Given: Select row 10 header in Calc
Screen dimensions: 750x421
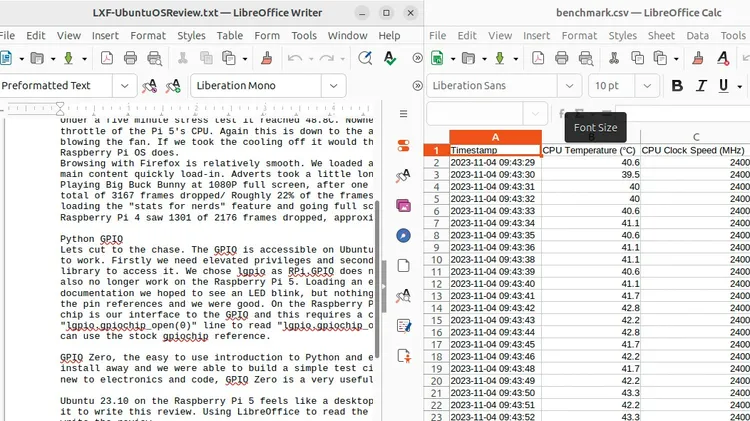Looking at the screenshot, I should [436, 259].
